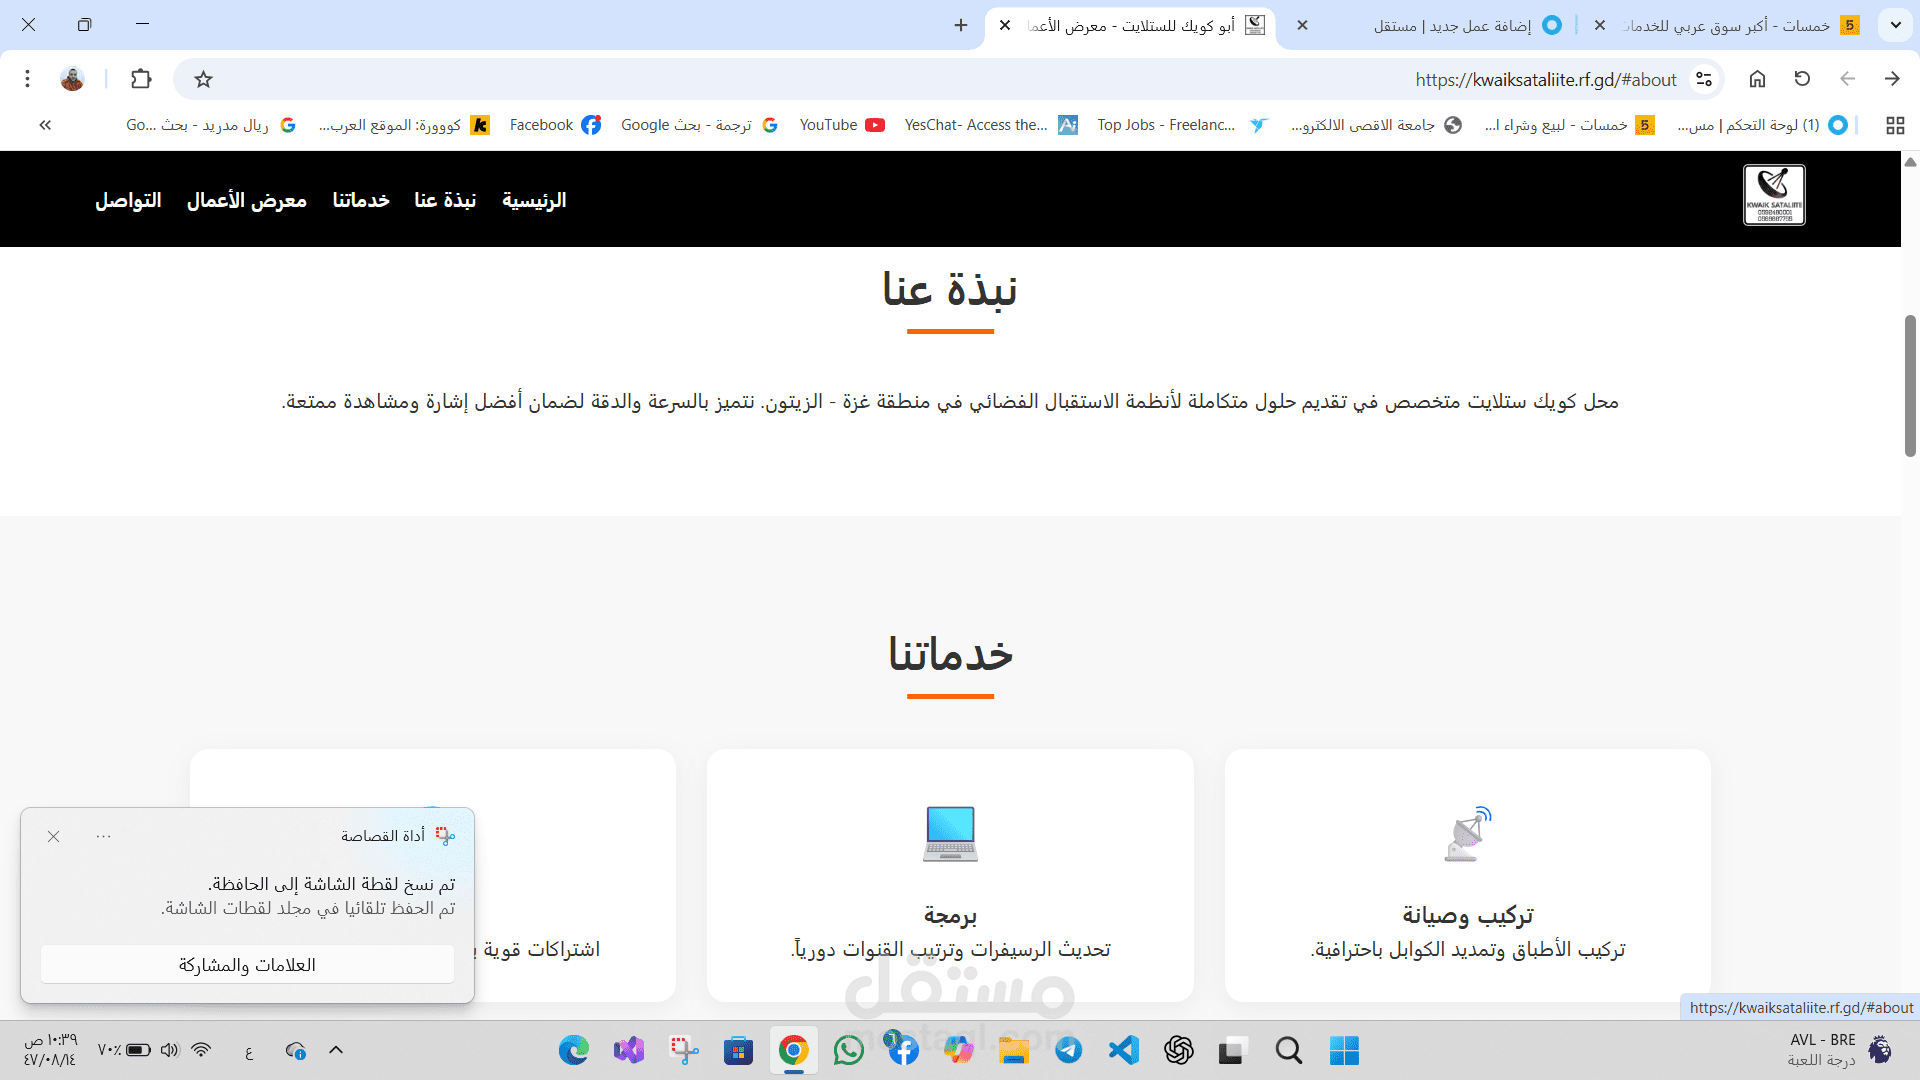Open WhatsApp from the taskbar
The width and height of the screenshot is (1920, 1080).
(848, 1050)
